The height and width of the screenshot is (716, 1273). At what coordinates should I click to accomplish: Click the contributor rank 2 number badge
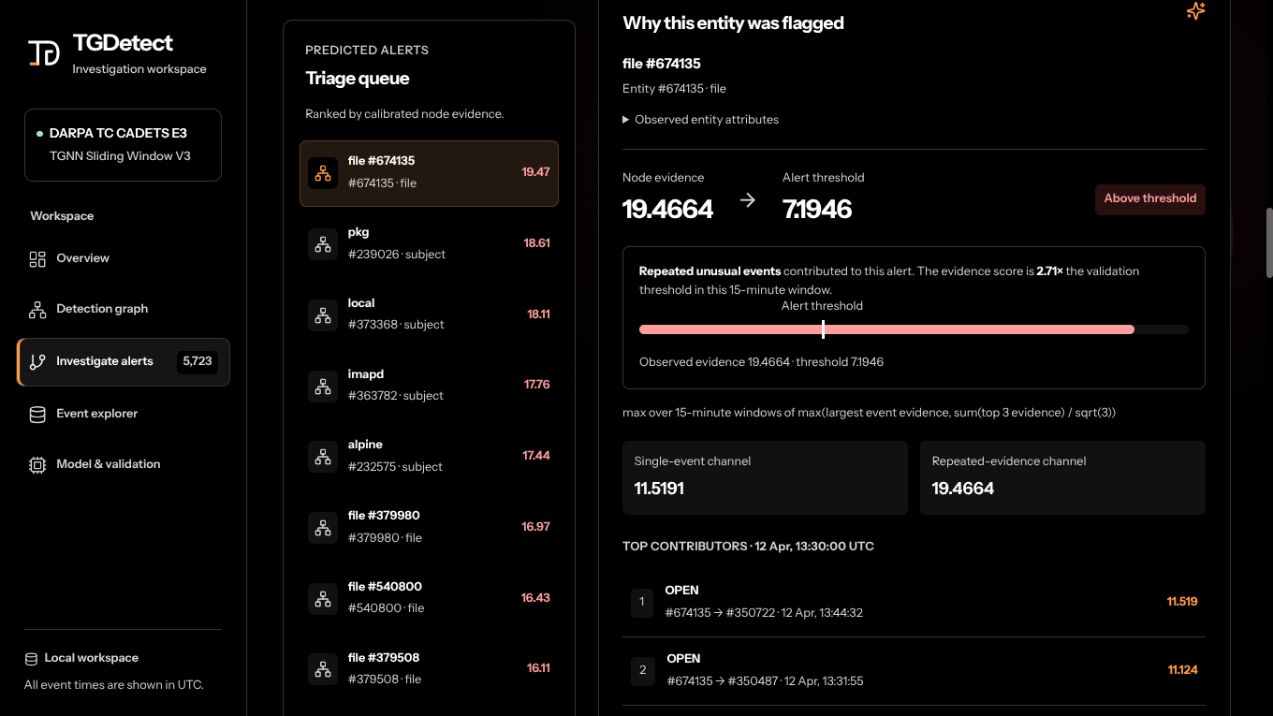[x=642, y=671]
